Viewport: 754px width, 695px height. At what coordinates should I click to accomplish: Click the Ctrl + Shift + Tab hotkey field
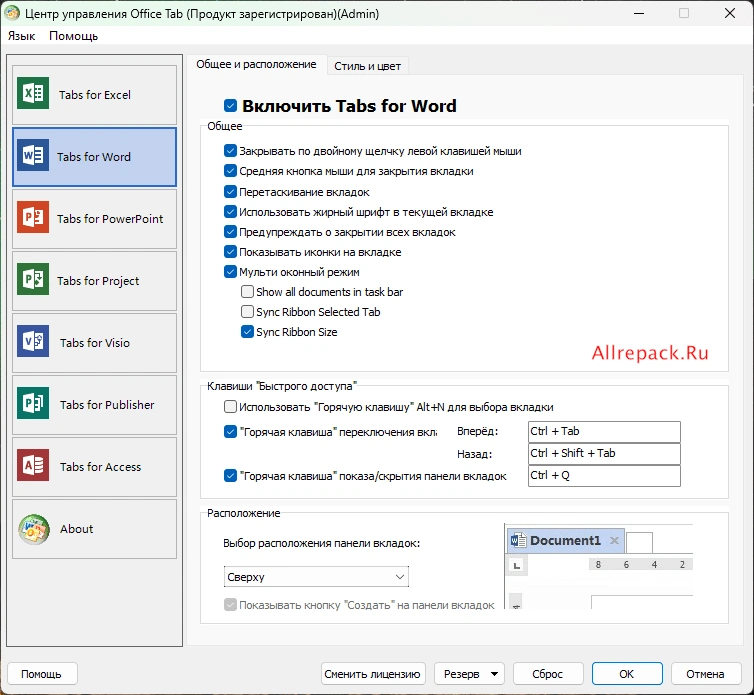[604, 454]
